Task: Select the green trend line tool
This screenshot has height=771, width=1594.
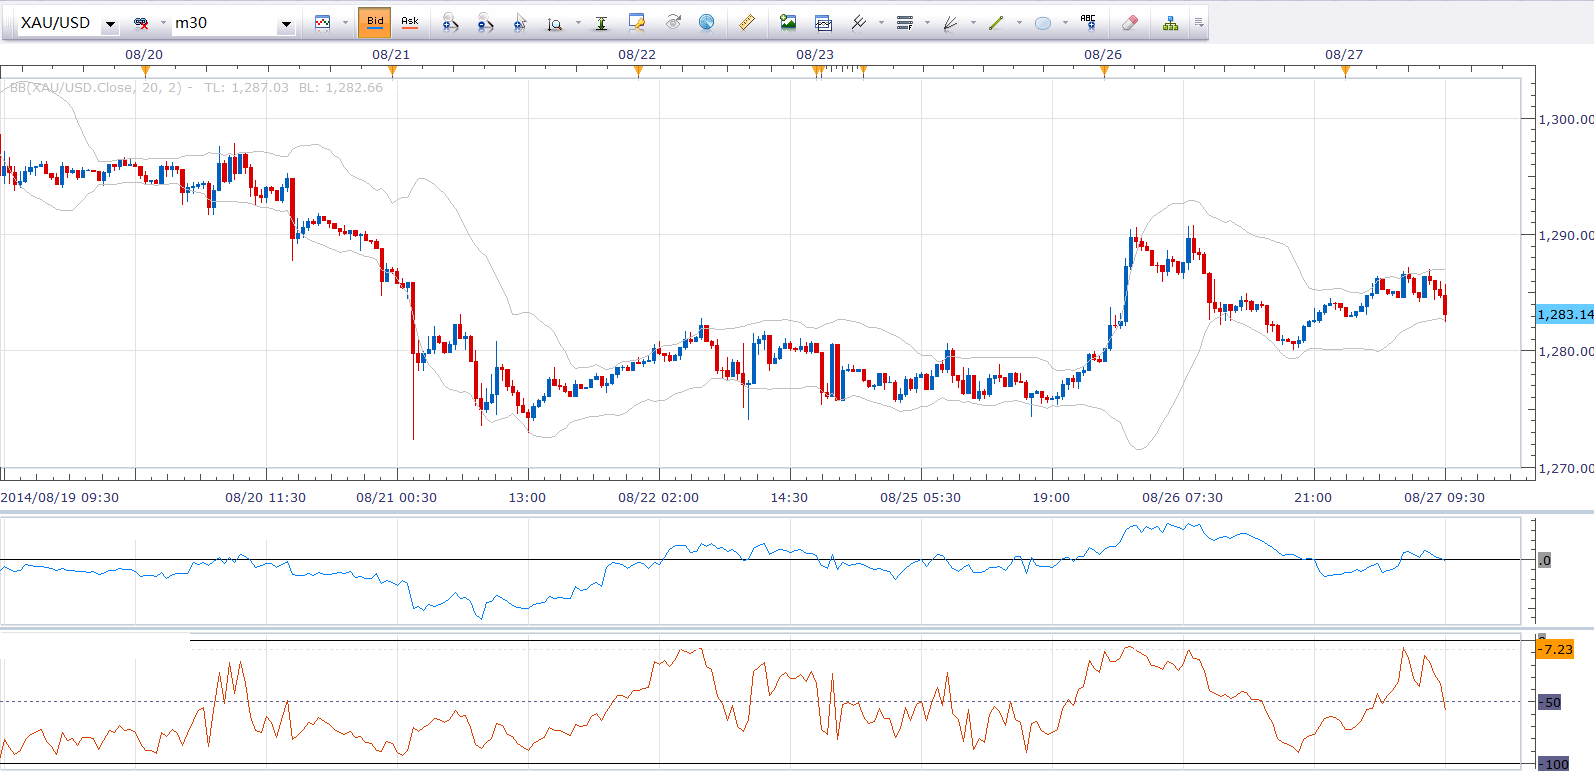Action: [x=996, y=22]
